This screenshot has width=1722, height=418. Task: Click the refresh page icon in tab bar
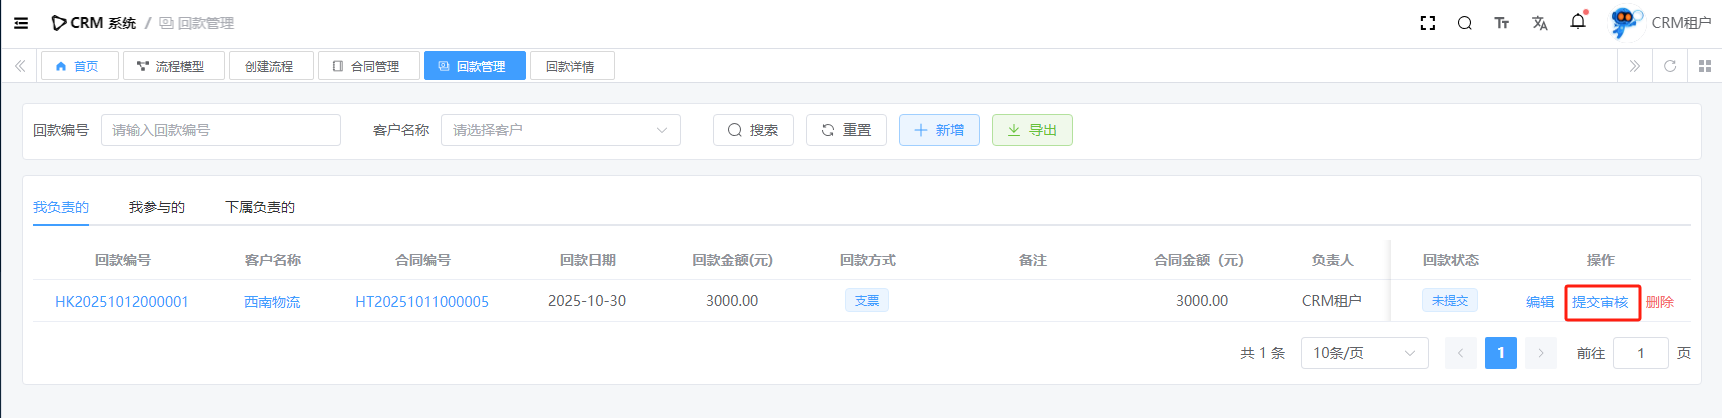click(1669, 66)
